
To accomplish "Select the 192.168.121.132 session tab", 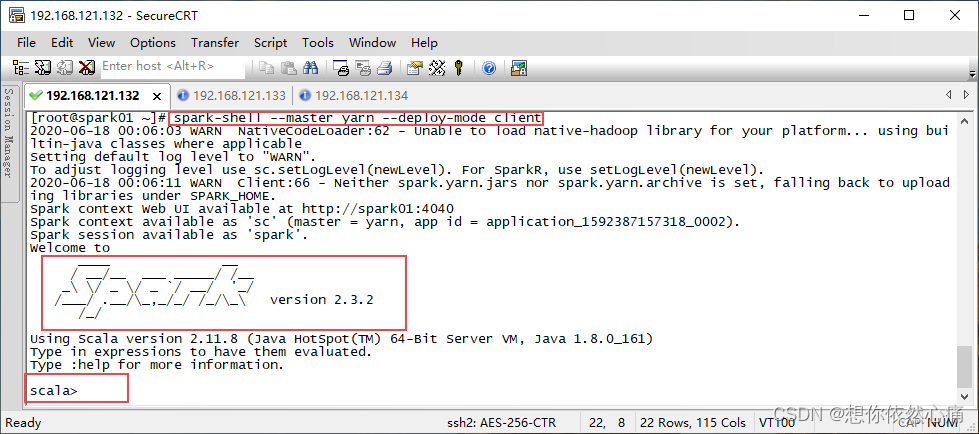I will point(92,96).
